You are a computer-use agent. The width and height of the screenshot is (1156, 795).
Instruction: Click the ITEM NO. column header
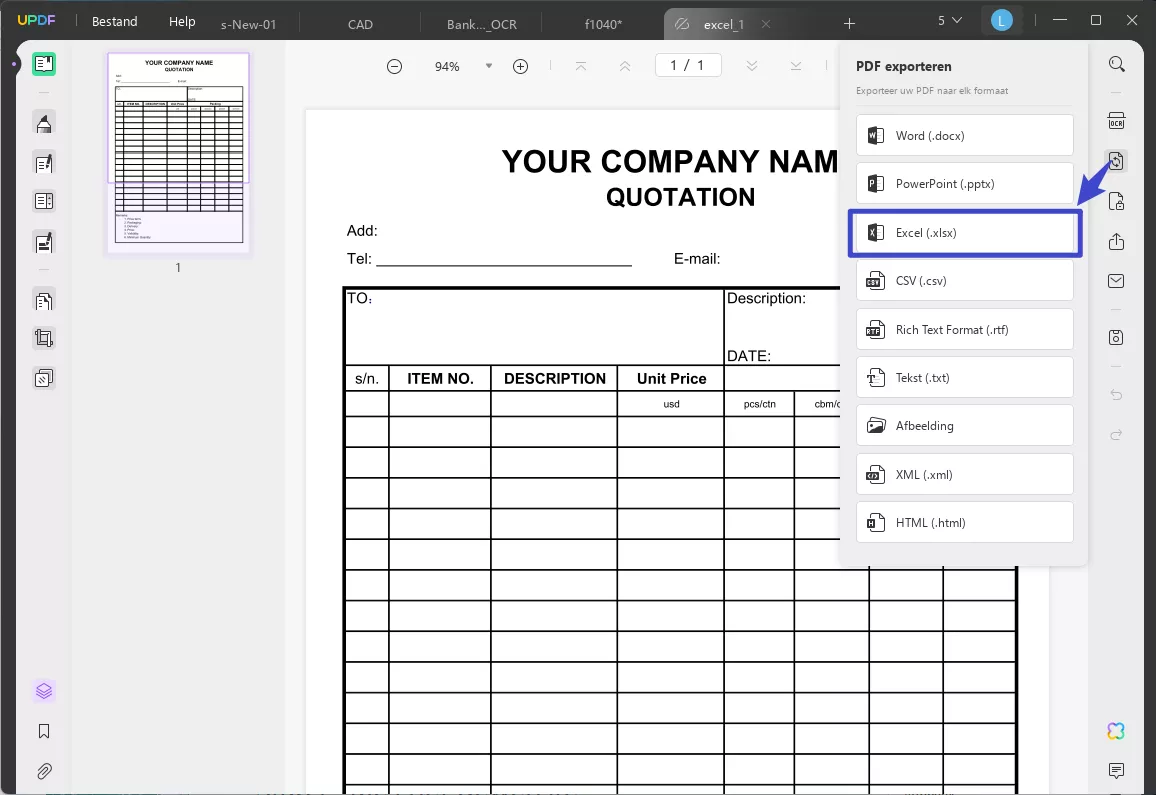pos(440,379)
